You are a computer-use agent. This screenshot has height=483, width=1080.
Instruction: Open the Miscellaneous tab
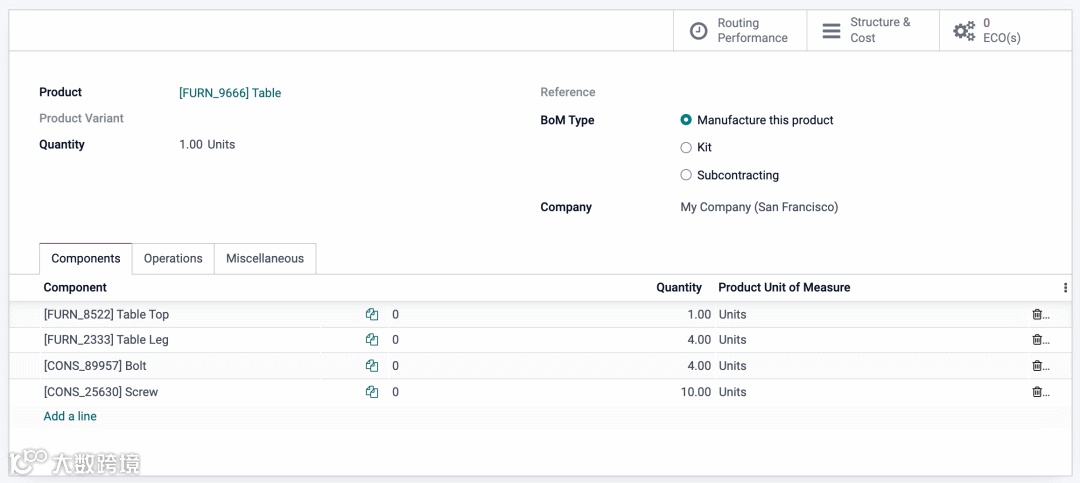(x=265, y=258)
